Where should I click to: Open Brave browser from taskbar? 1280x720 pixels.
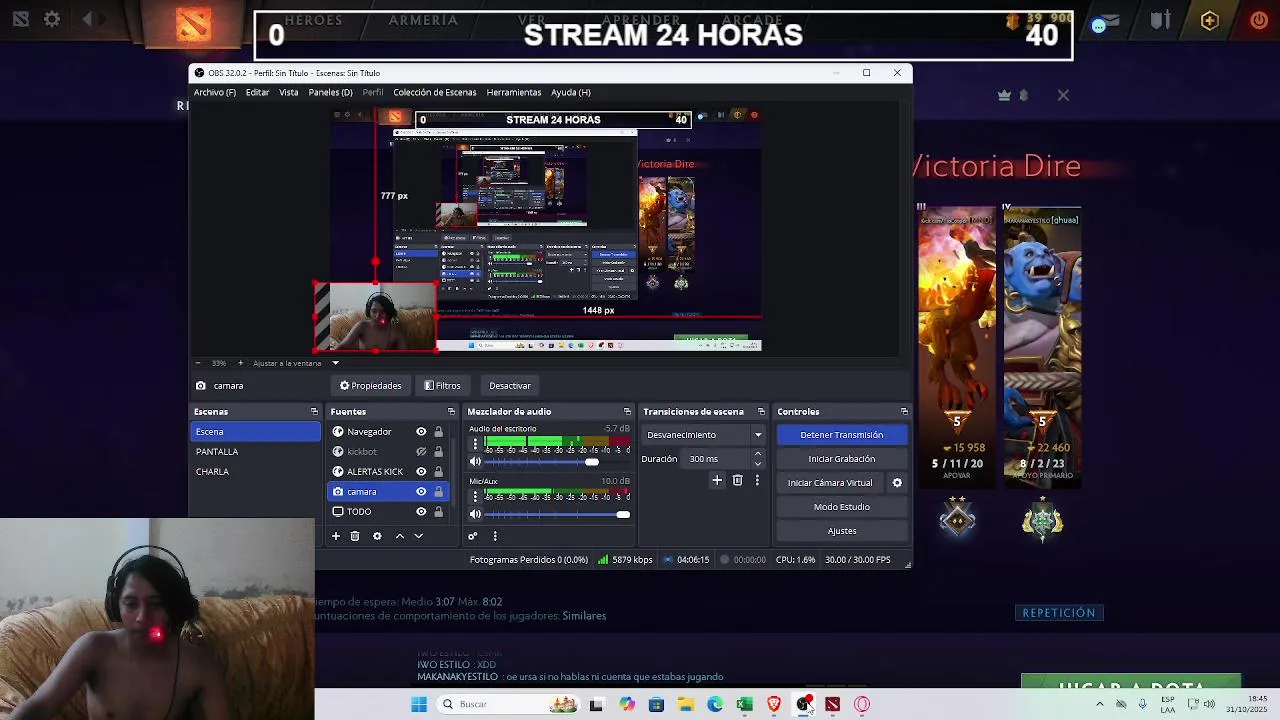774,704
